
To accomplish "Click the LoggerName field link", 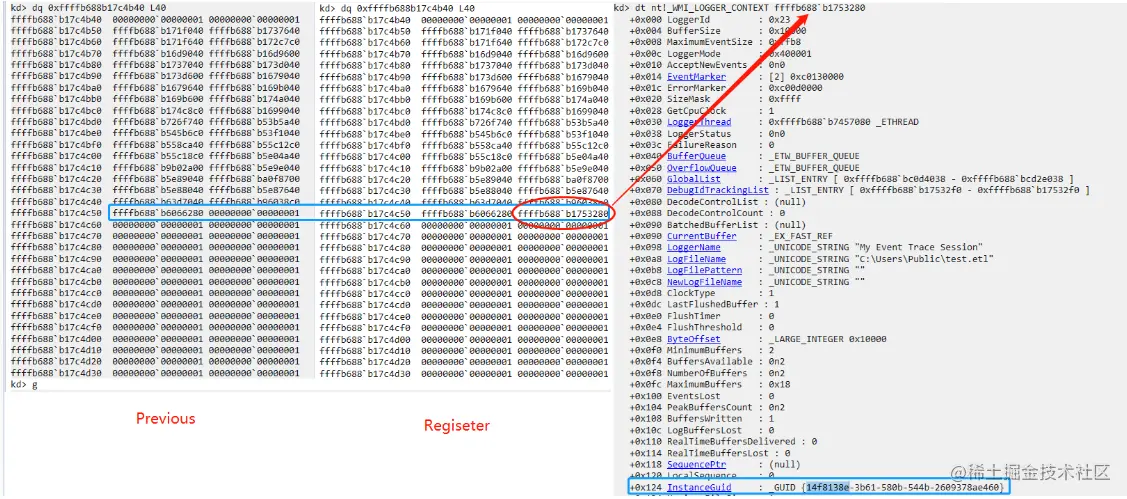I will [693, 247].
